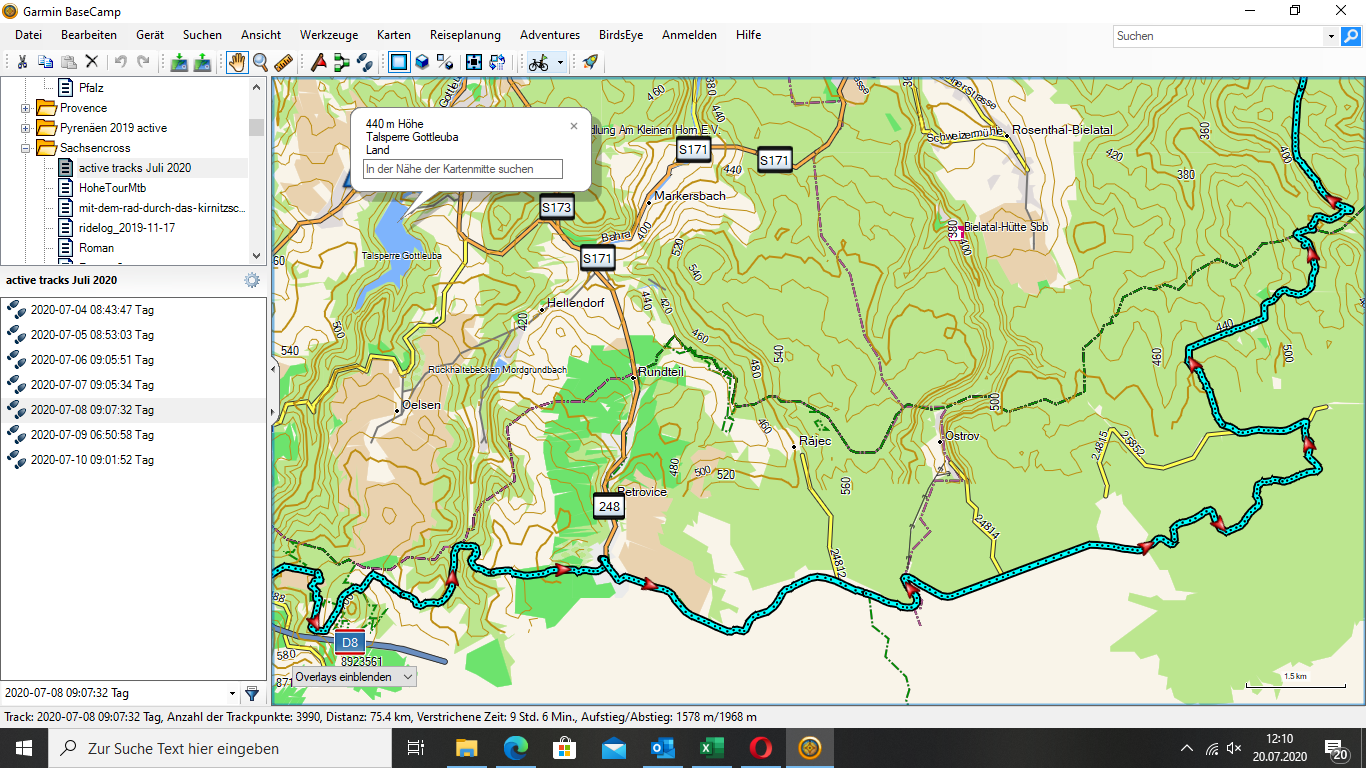The image size is (1366, 768).
Task: Select the Zoom magnifier tool
Action: (x=260, y=62)
